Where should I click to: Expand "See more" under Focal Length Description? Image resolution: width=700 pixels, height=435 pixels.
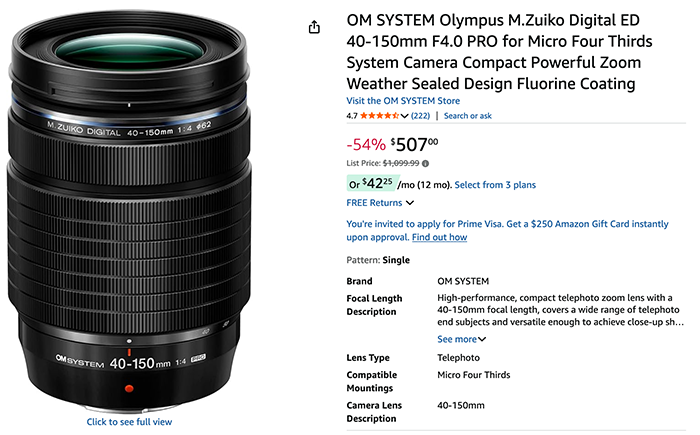click(462, 339)
